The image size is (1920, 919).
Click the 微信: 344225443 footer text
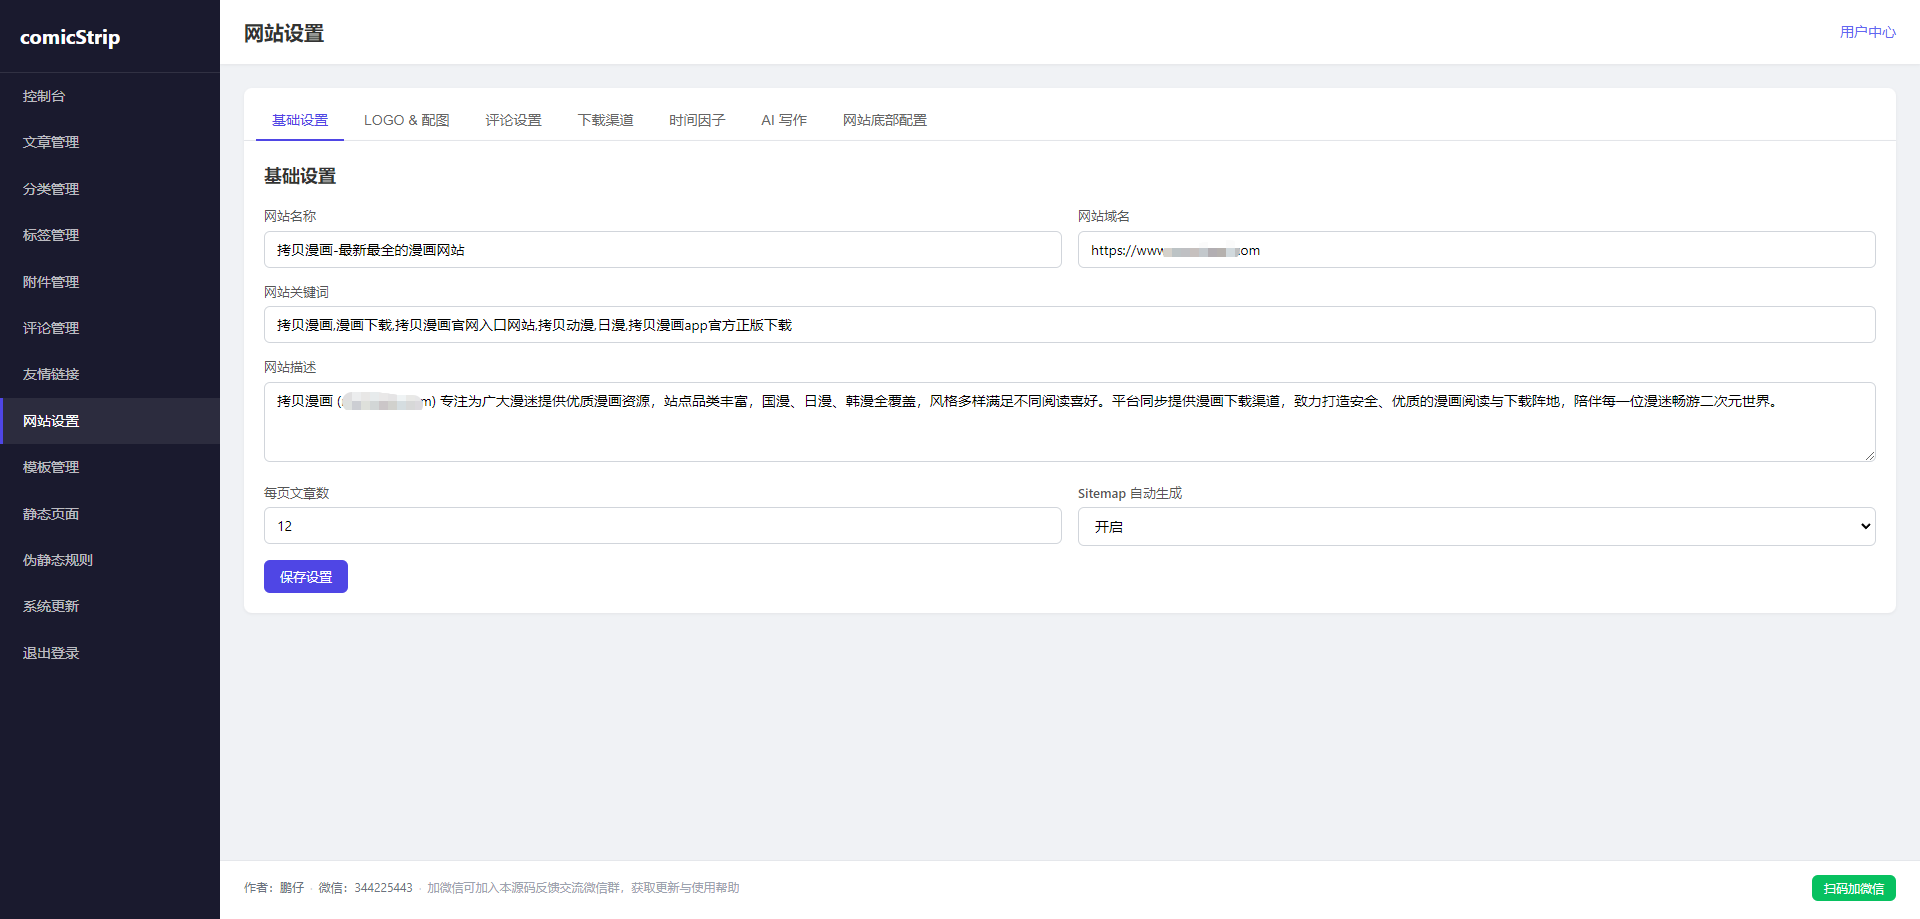[365, 888]
